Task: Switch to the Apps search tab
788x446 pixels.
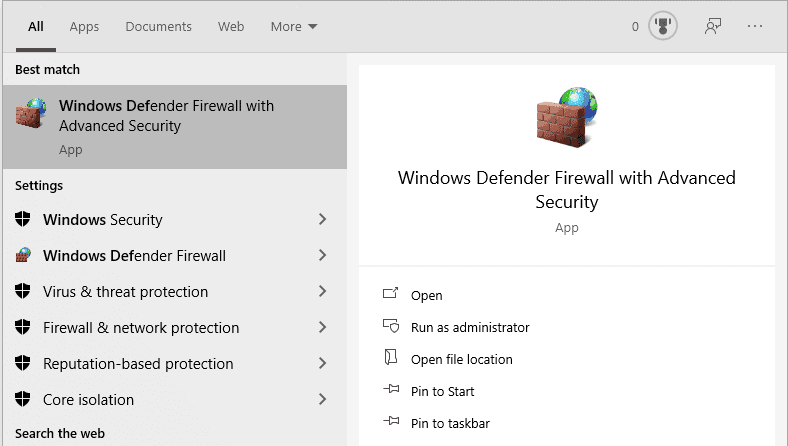Action: (84, 27)
